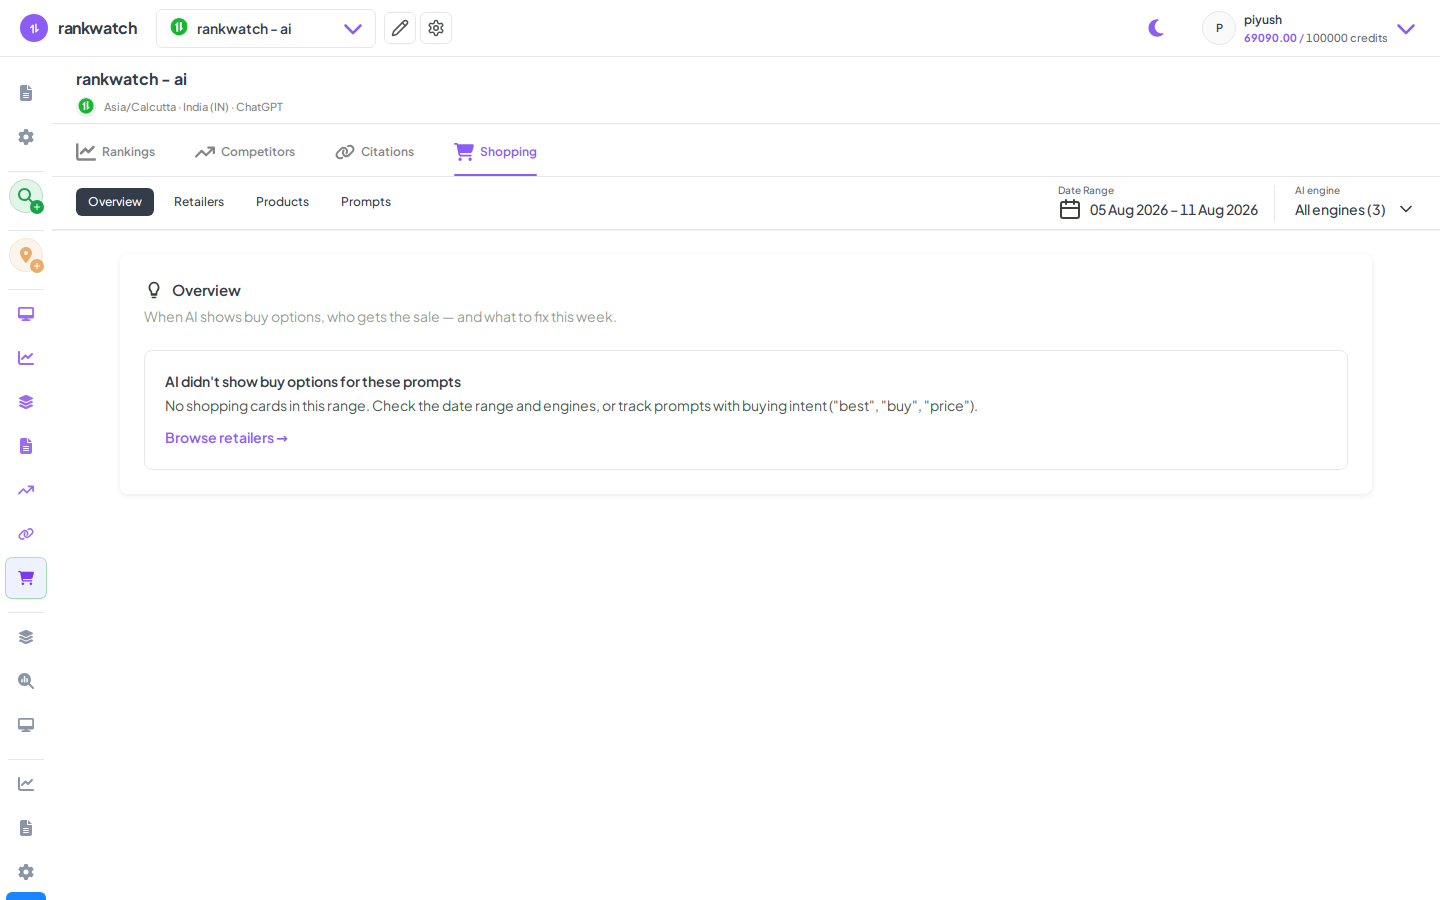This screenshot has width=1440, height=900.
Task: Open the Retailers sub-tab
Action: [199, 202]
